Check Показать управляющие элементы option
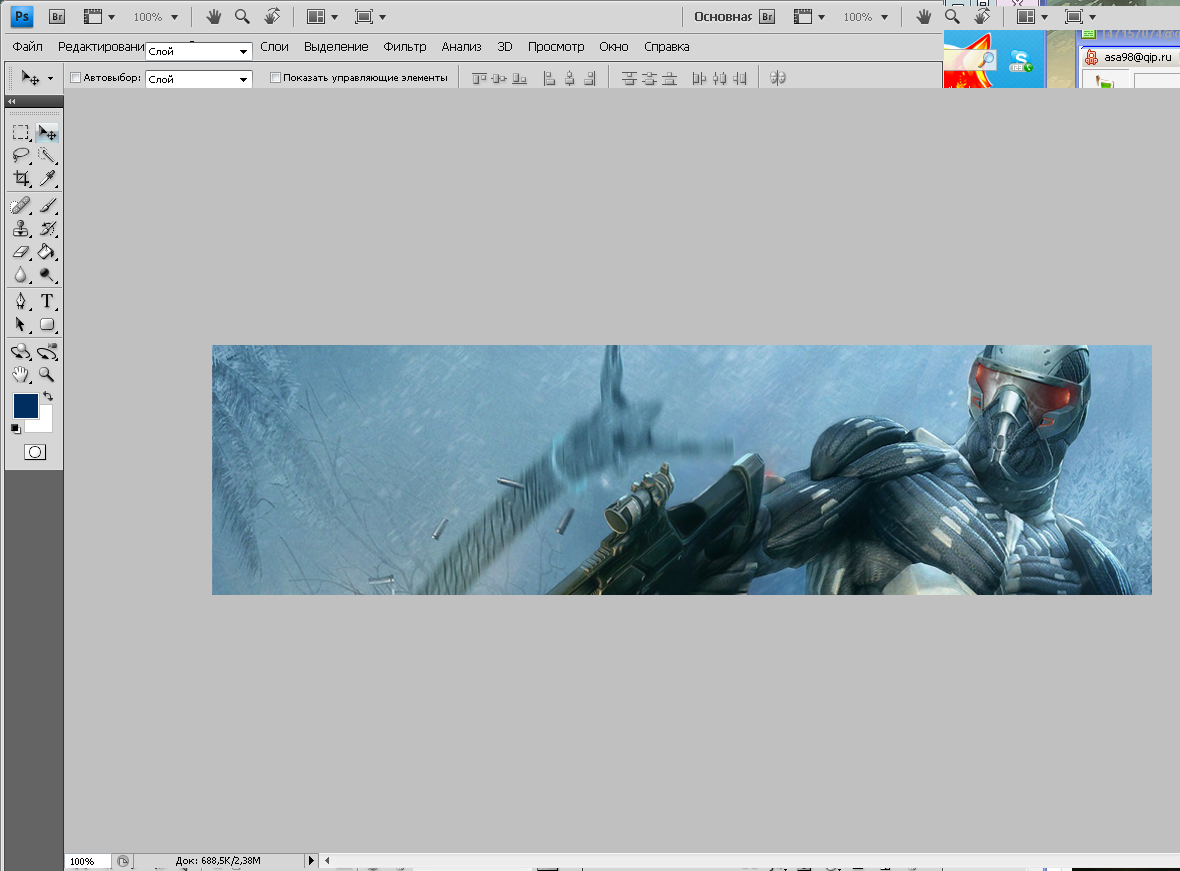Viewport: 1180px width, 871px height. 276,78
